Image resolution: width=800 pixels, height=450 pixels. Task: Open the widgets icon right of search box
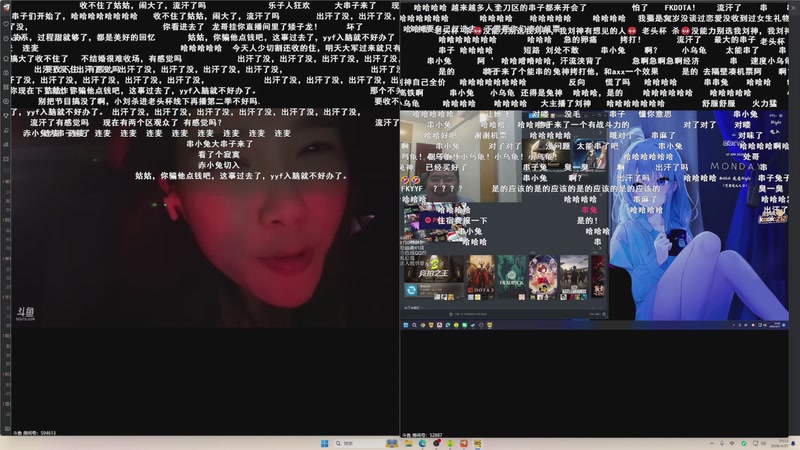[392, 443]
